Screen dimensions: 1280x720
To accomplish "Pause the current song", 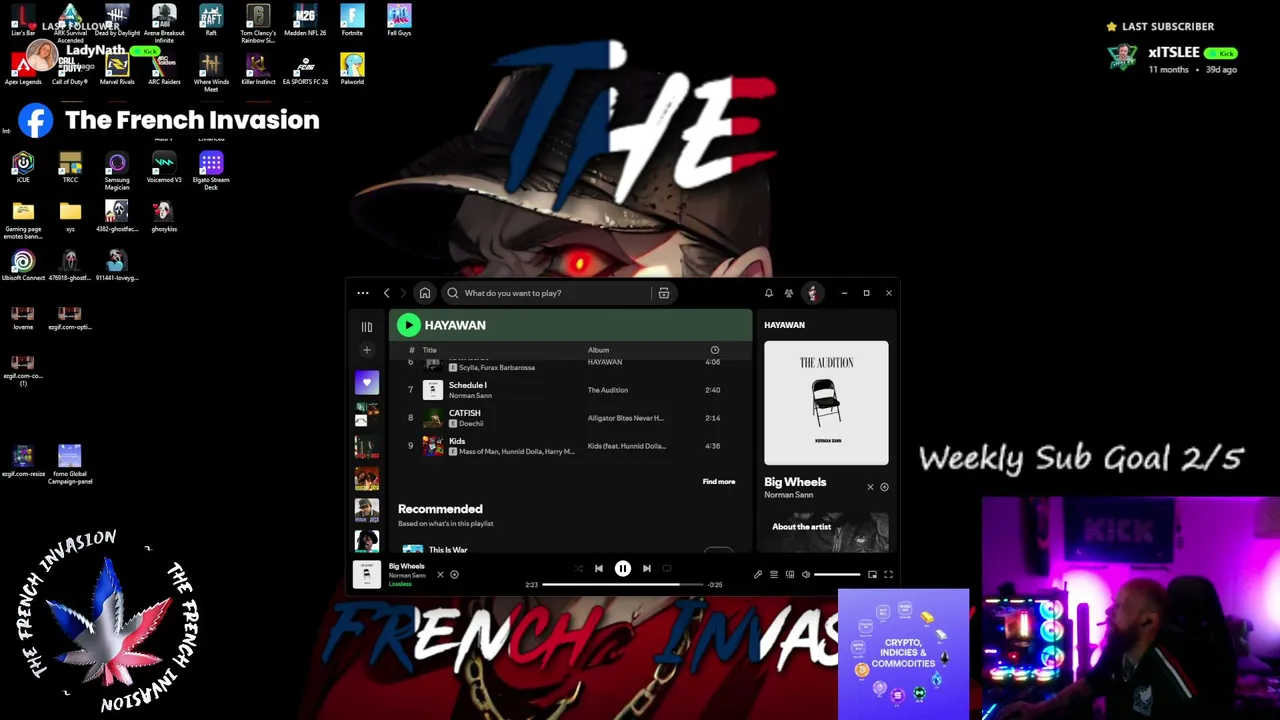I will point(622,568).
